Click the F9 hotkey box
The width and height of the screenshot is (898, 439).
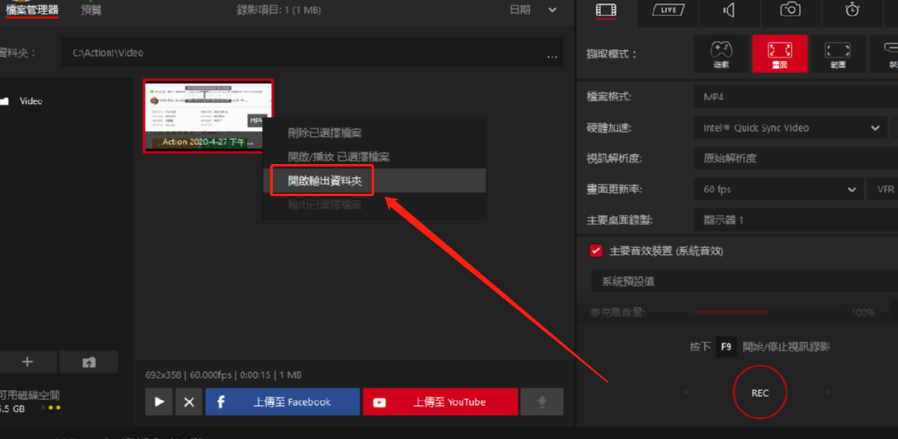point(726,347)
